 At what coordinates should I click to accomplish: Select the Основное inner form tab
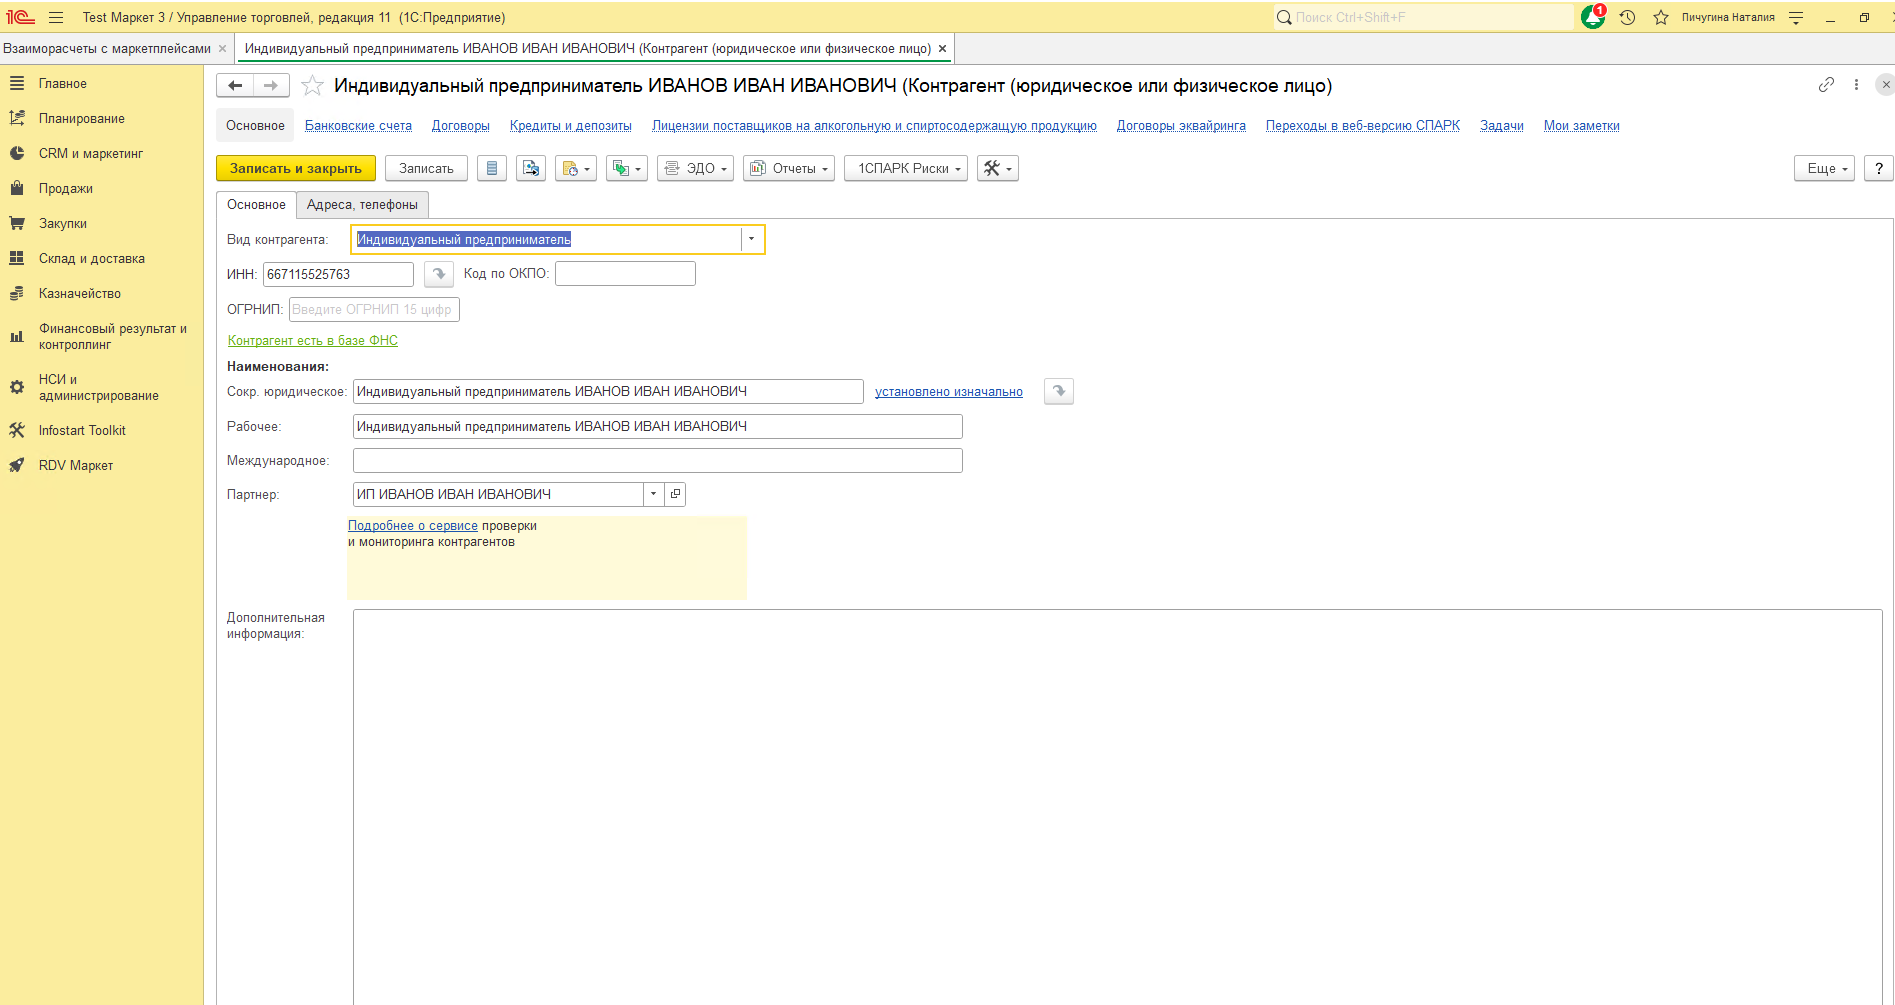tap(256, 204)
